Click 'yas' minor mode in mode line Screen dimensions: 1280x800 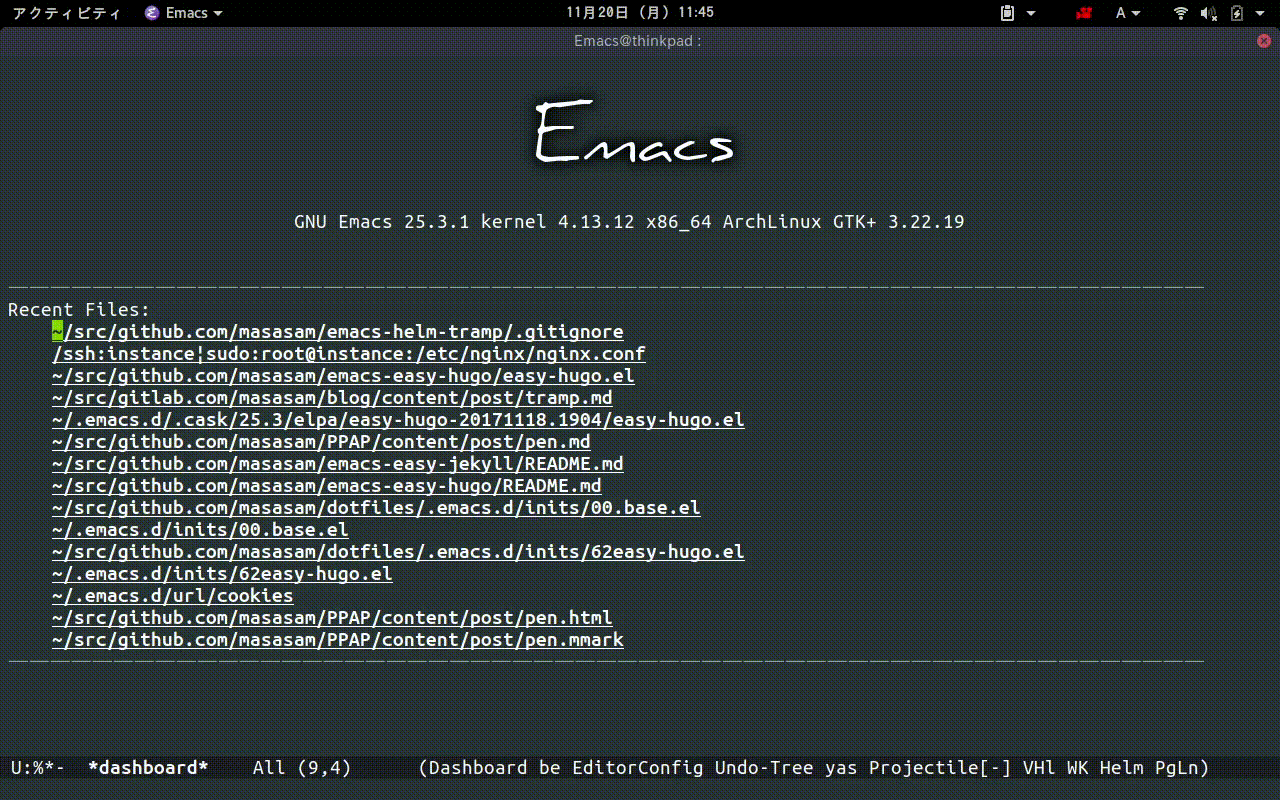842,768
